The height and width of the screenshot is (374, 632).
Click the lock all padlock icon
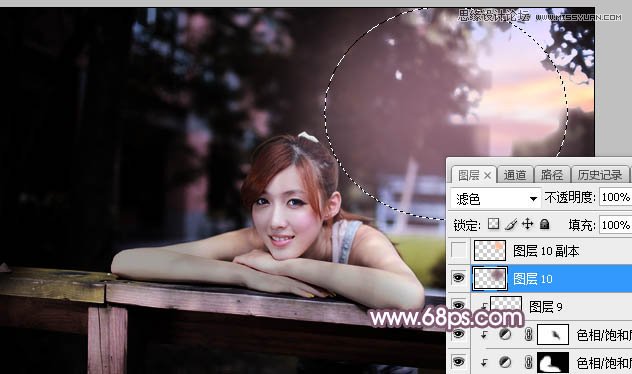tap(545, 224)
